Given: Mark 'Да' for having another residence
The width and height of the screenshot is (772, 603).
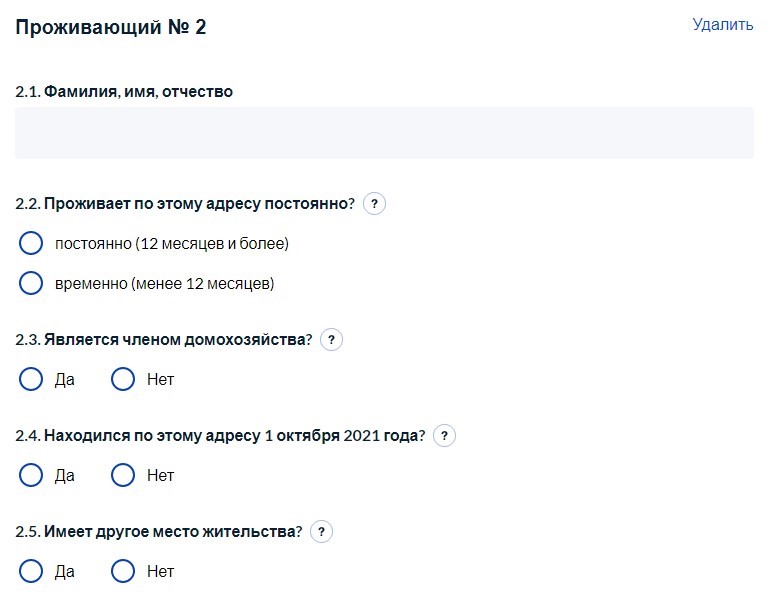Looking at the screenshot, I should coord(31,571).
